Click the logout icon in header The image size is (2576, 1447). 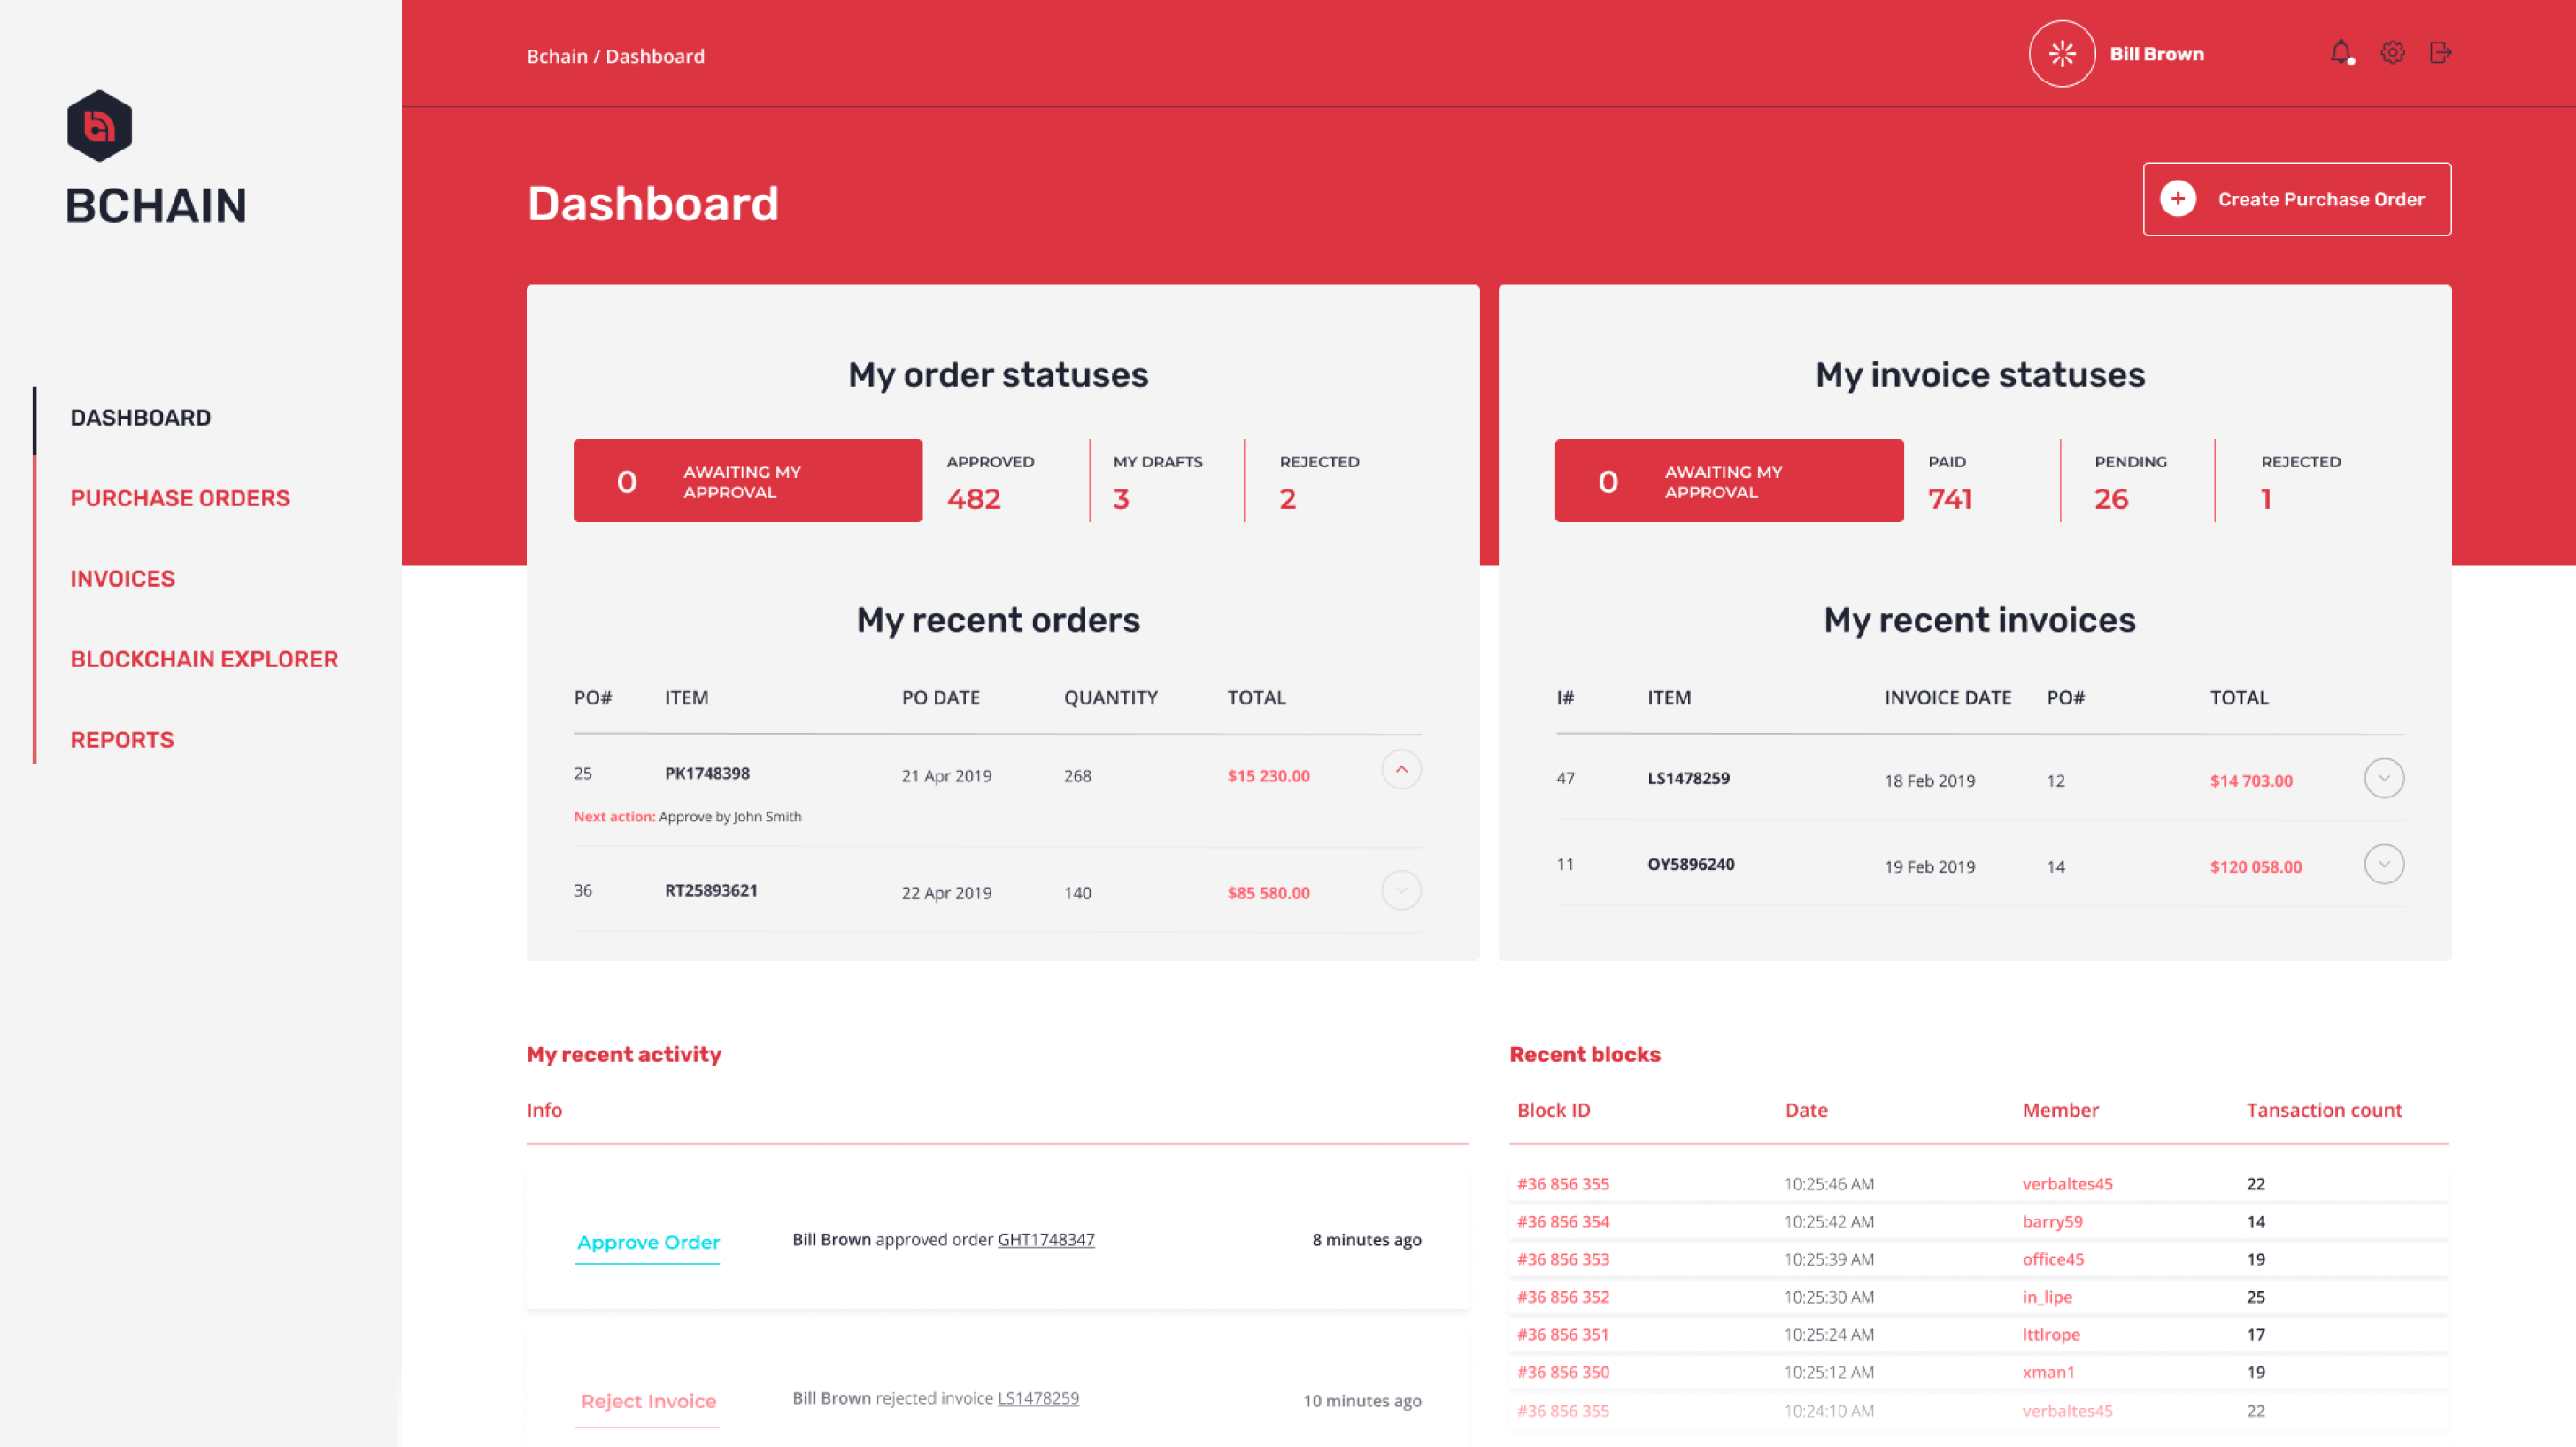click(x=2440, y=52)
